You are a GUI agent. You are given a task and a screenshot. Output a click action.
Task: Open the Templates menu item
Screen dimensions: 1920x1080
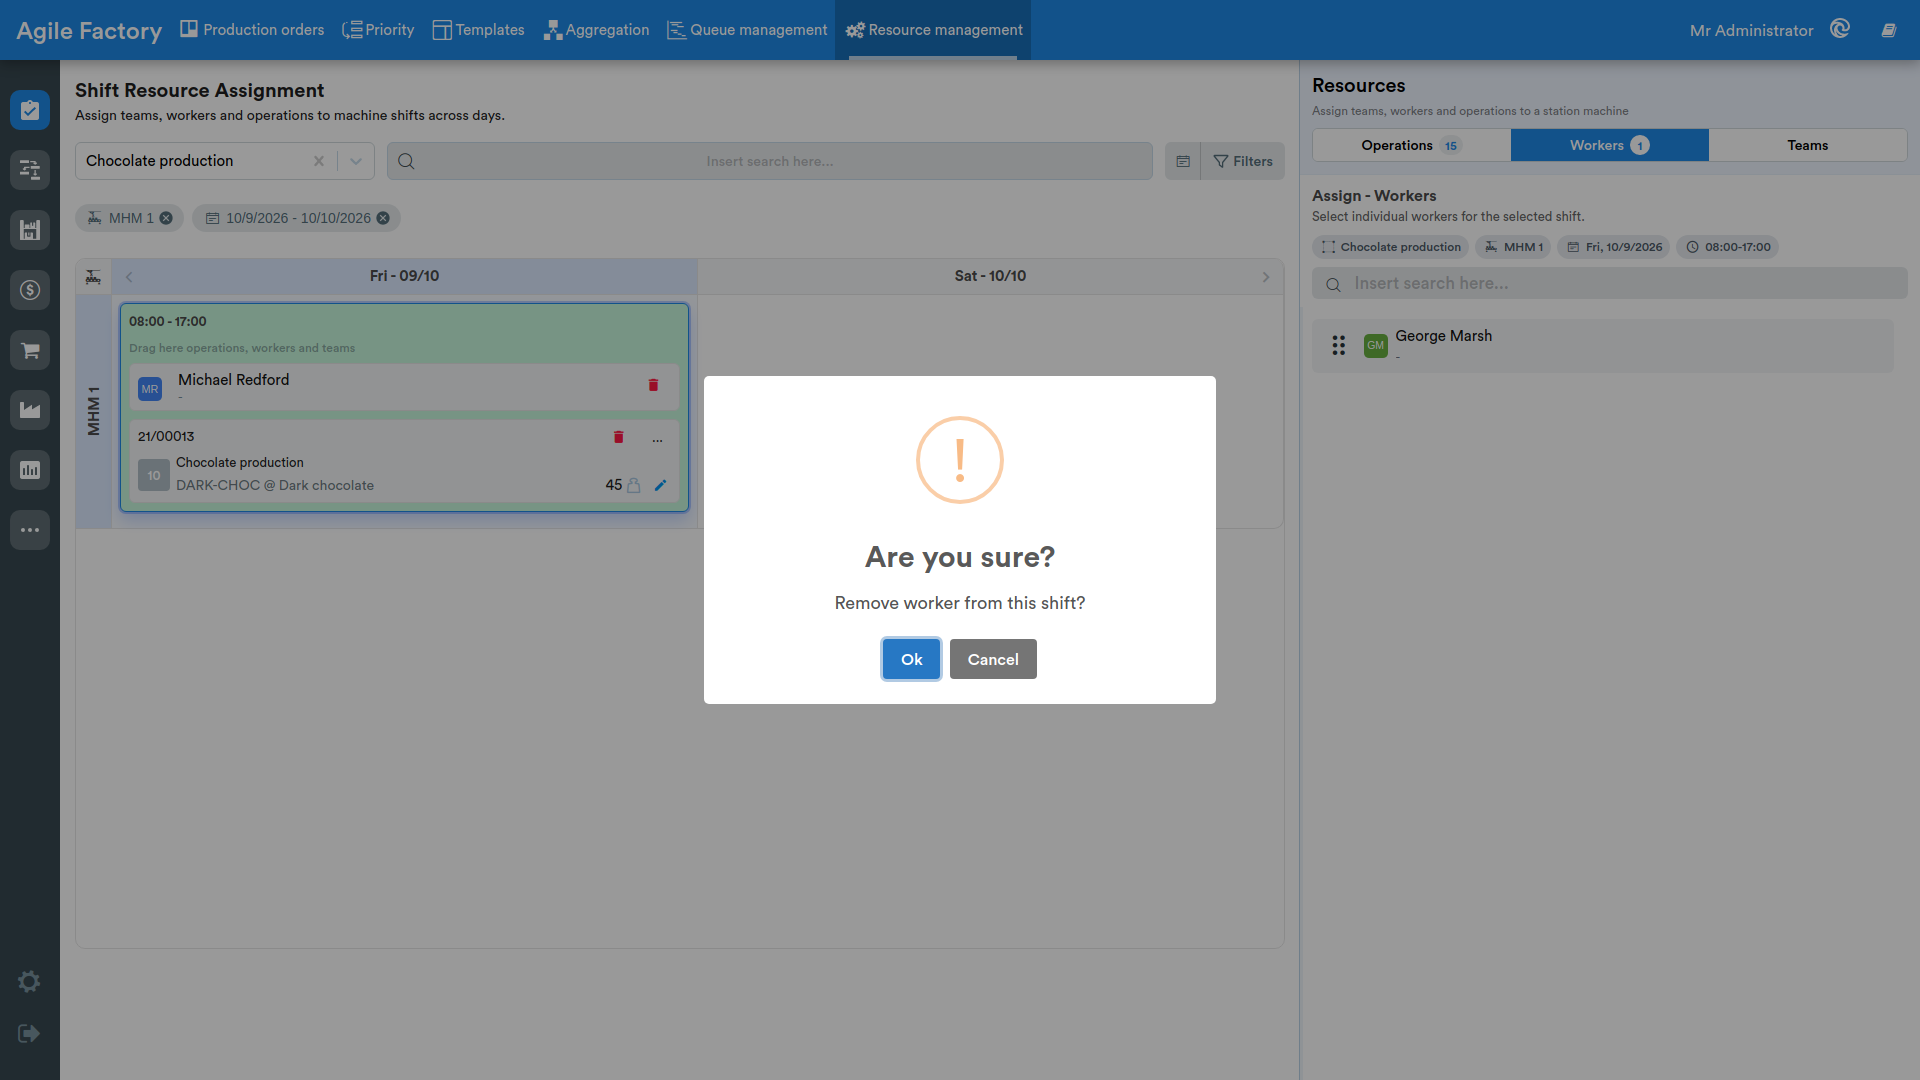point(478,30)
